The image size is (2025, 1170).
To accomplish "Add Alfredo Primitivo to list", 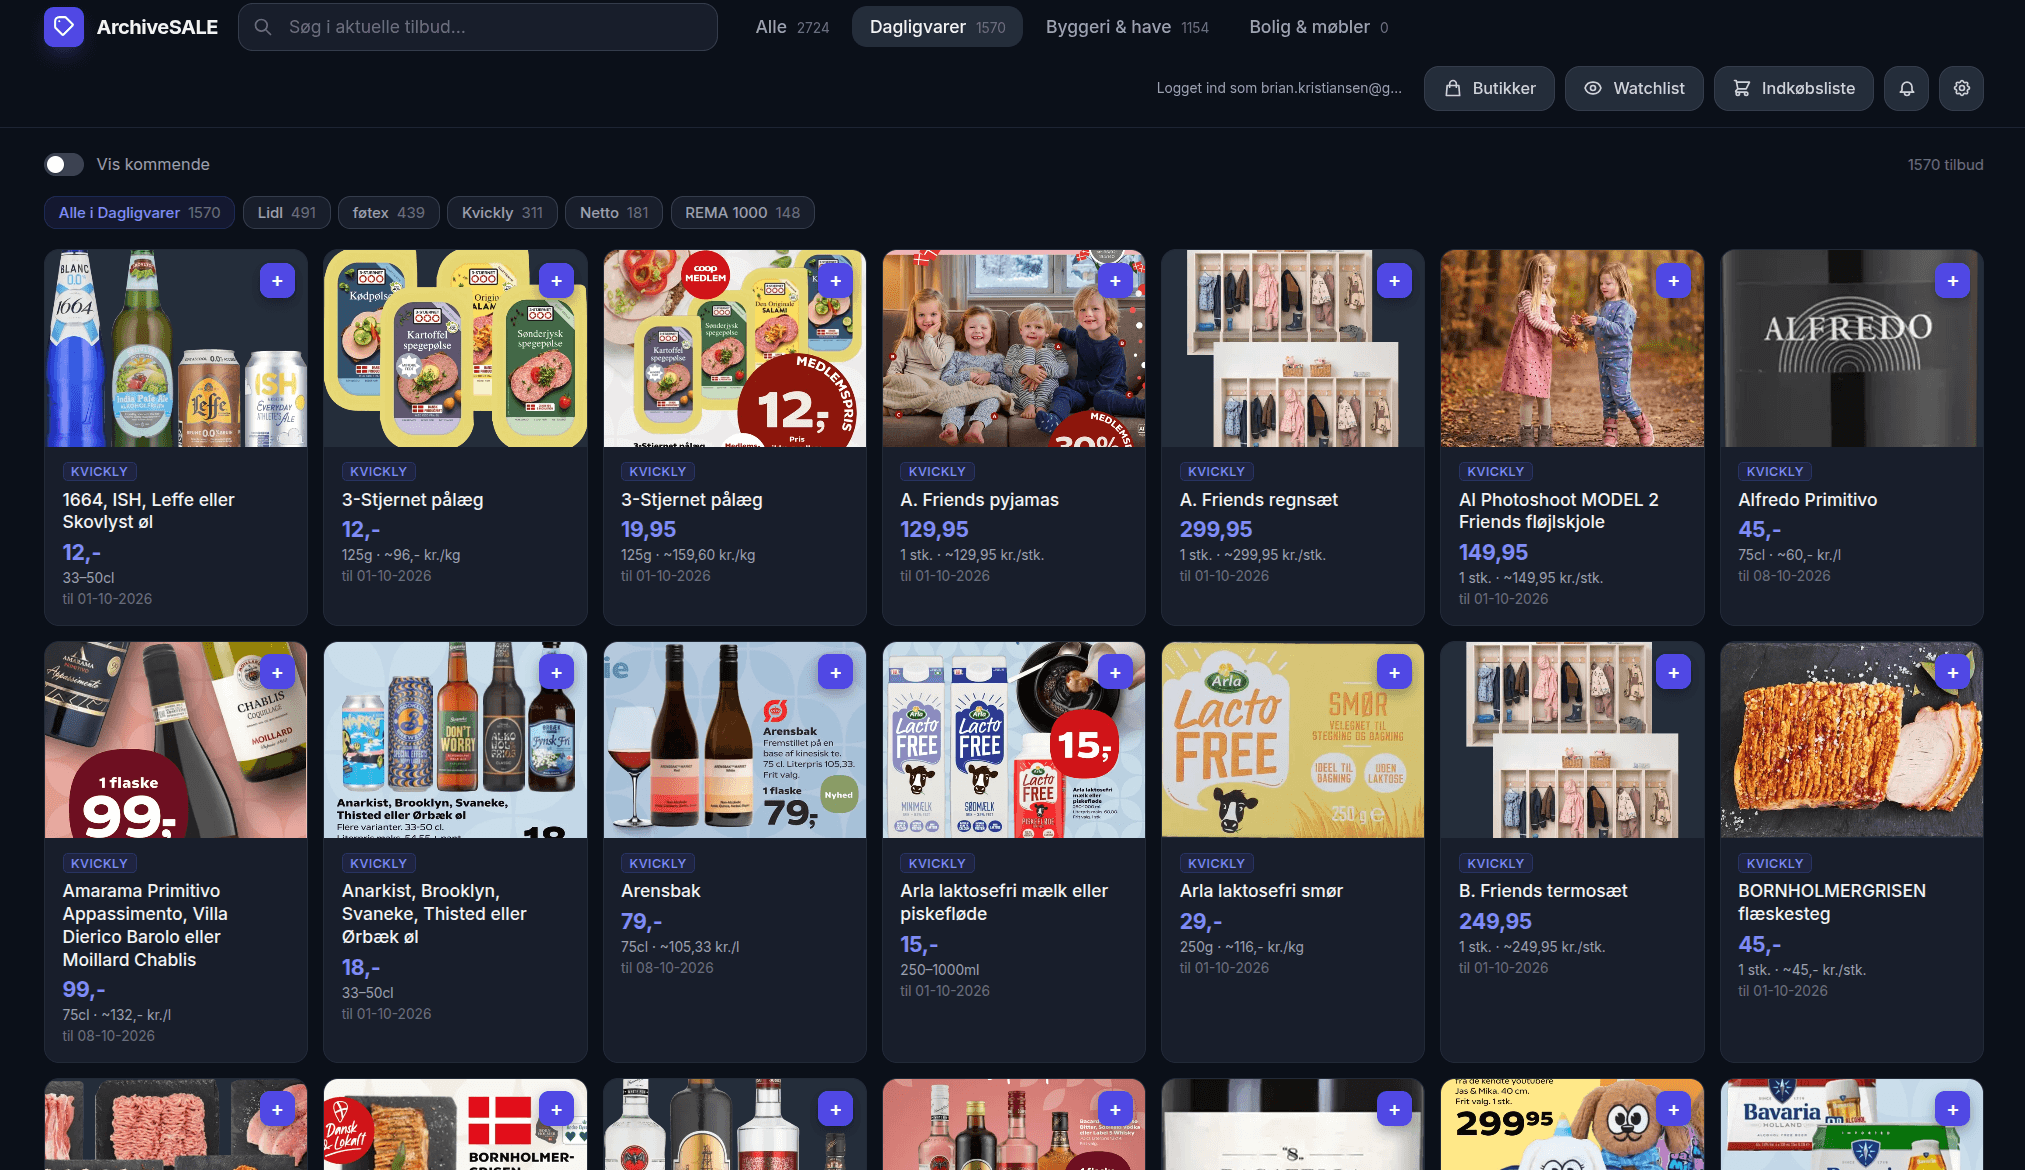I will click(1953, 281).
